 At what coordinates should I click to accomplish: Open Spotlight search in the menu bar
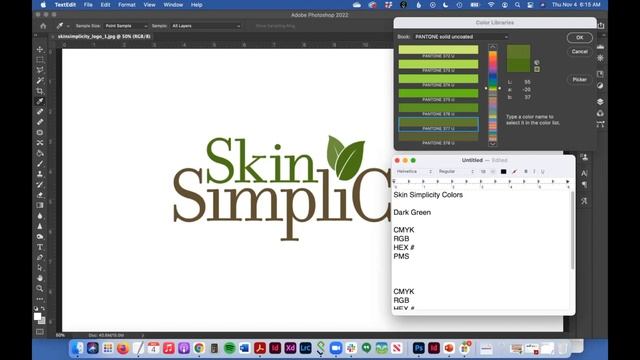click(x=517, y=5)
